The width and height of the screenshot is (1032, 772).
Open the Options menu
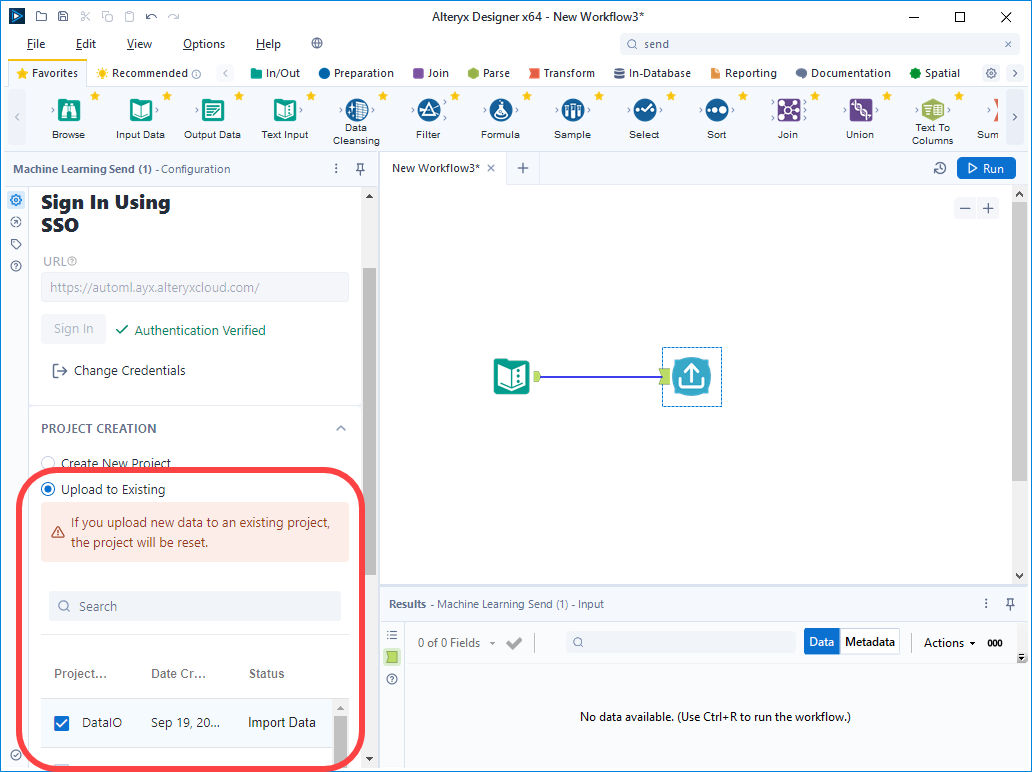[x=204, y=44]
